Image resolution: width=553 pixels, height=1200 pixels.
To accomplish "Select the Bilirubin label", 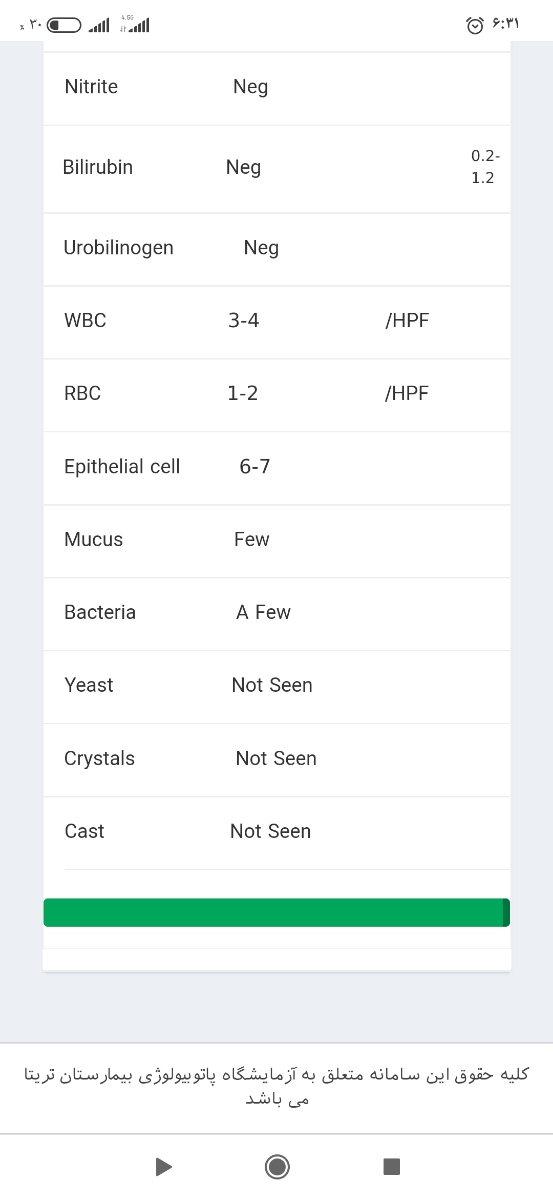I will click(x=98, y=167).
